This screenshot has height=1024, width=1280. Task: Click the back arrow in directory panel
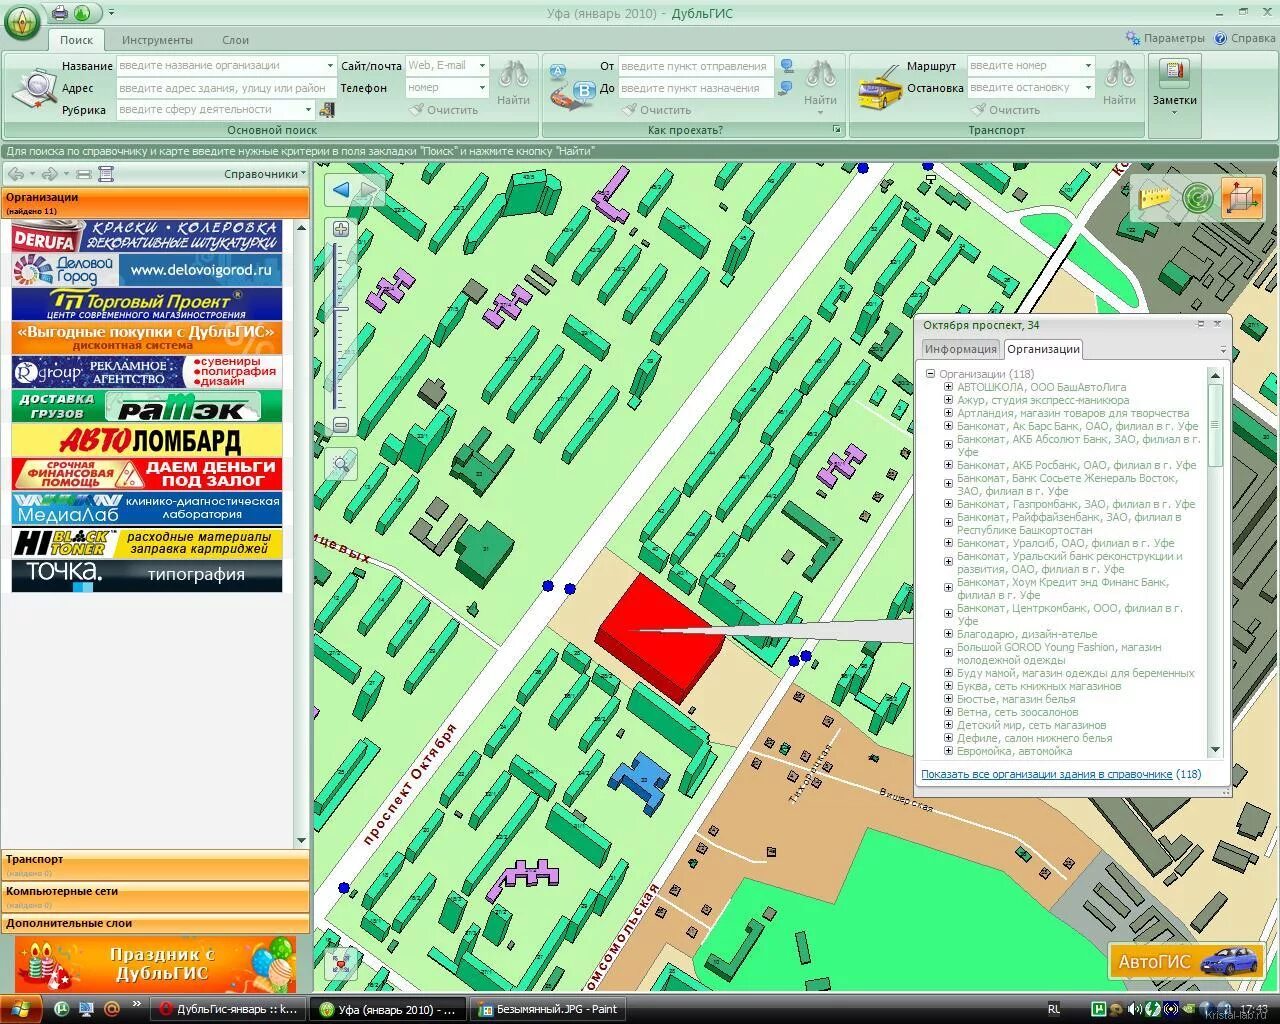click(x=17, y=174)
